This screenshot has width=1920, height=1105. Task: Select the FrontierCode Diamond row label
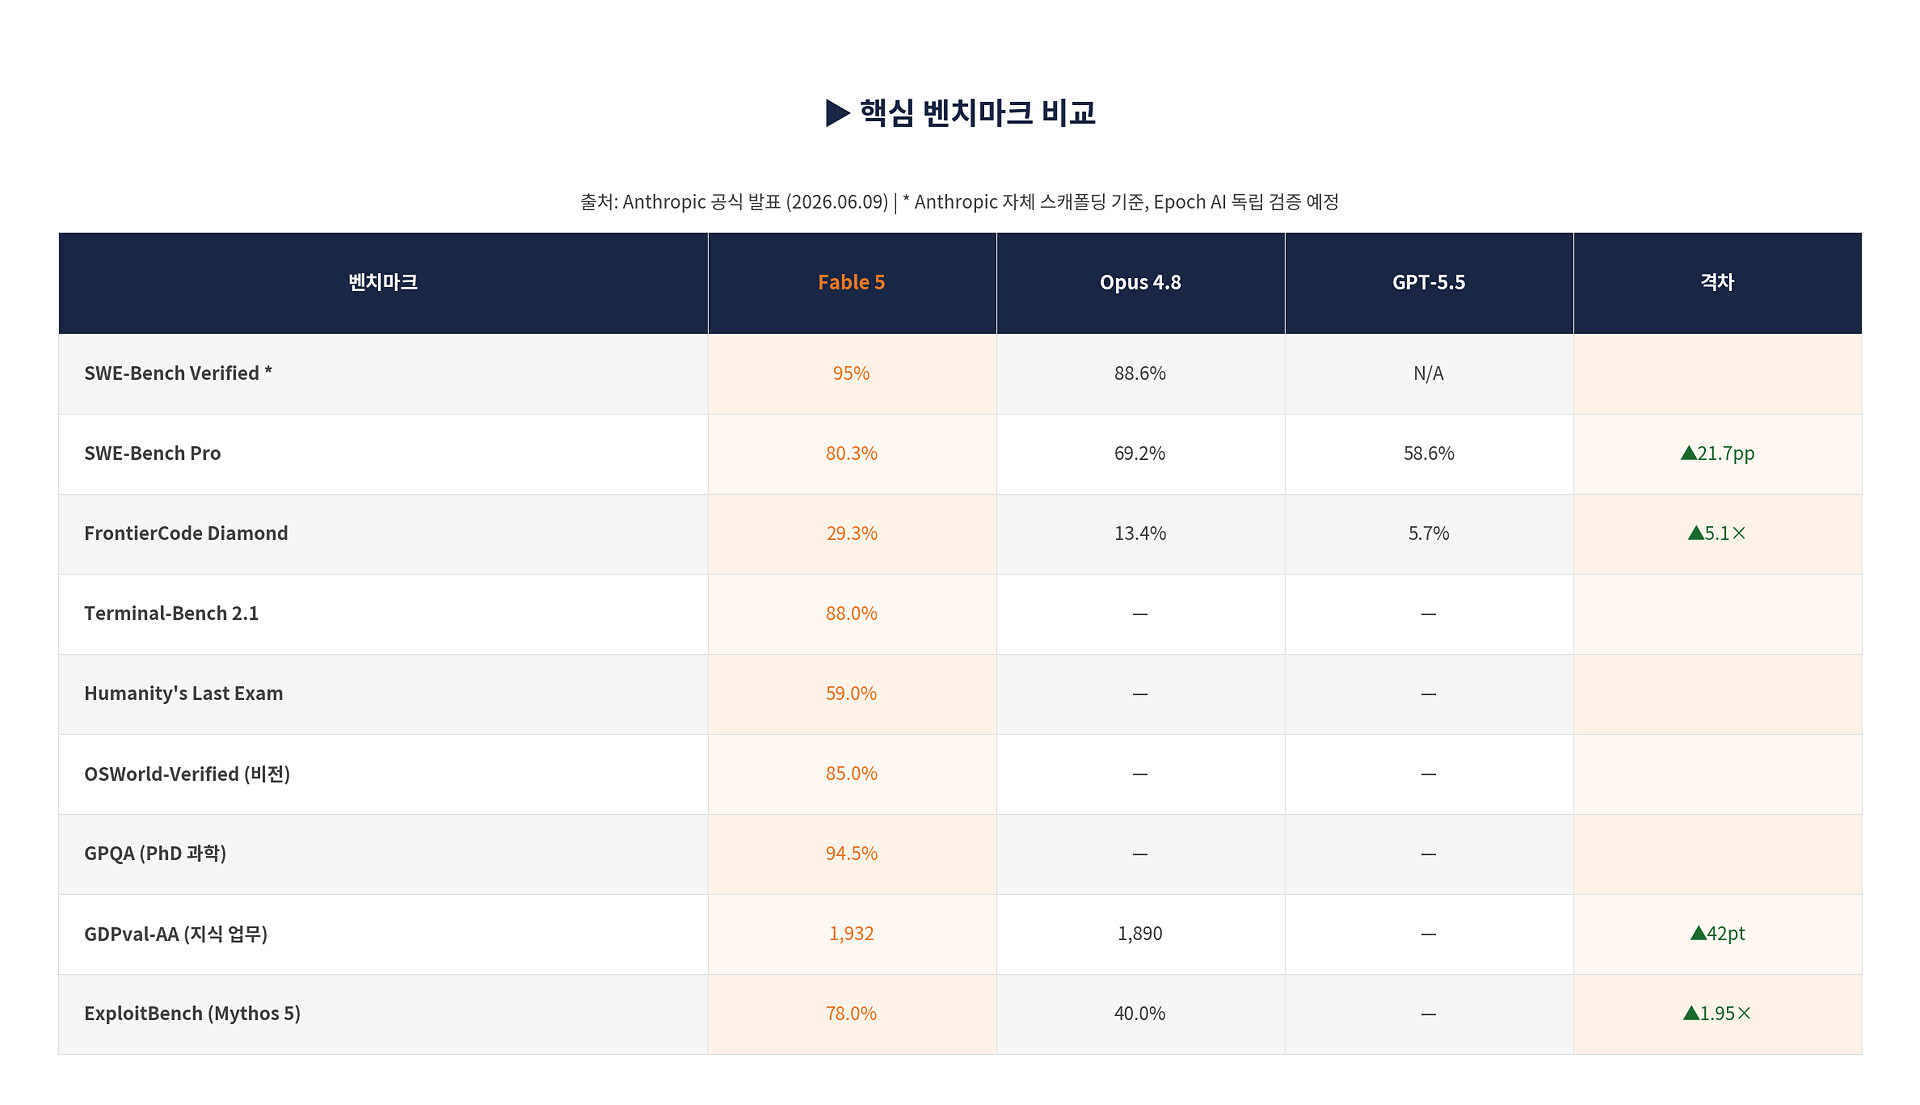coord(186,533)
